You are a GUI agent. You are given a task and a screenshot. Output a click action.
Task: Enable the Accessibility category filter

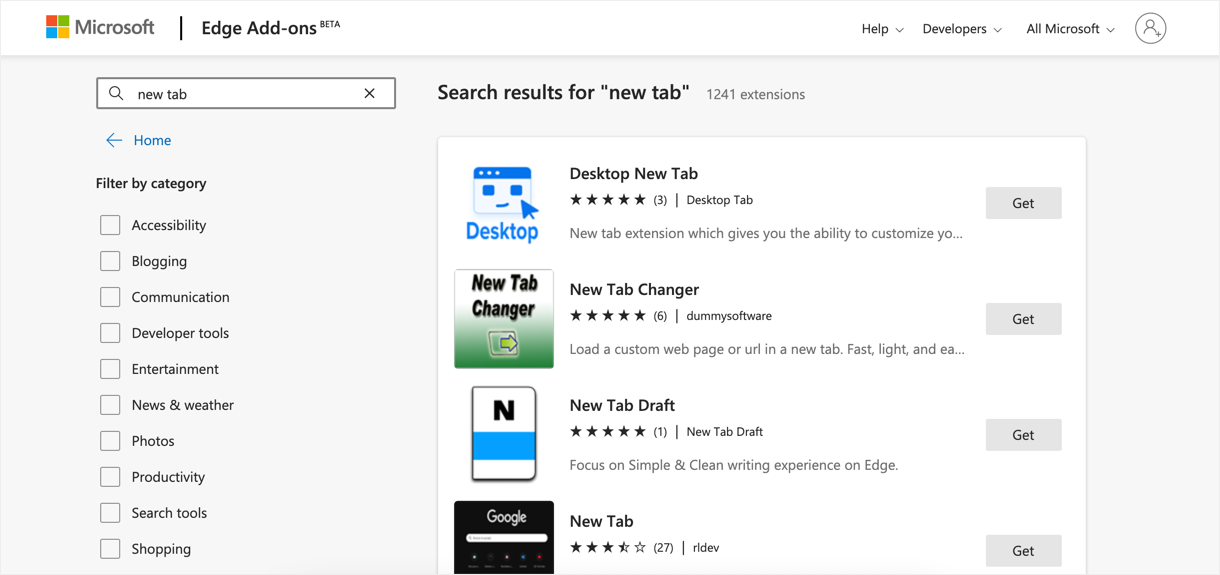coord(110,225)
